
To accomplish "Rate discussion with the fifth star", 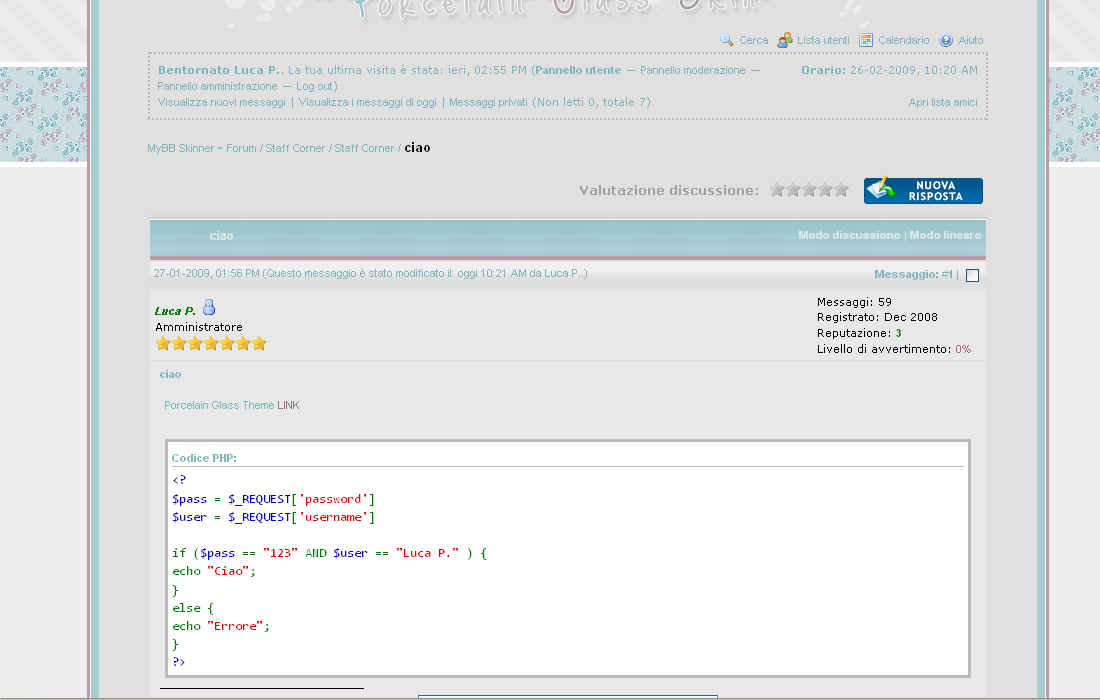I will tap(842, 190).
